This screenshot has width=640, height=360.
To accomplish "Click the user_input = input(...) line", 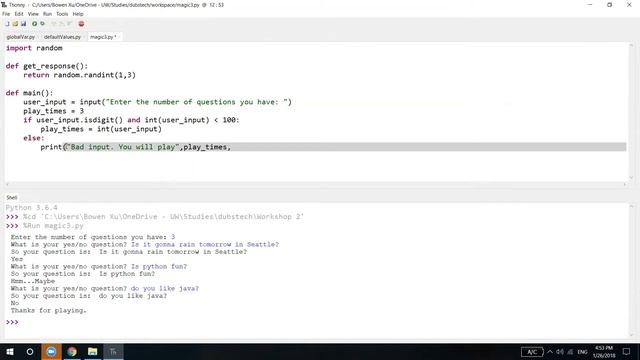I will tap(158, 102).
